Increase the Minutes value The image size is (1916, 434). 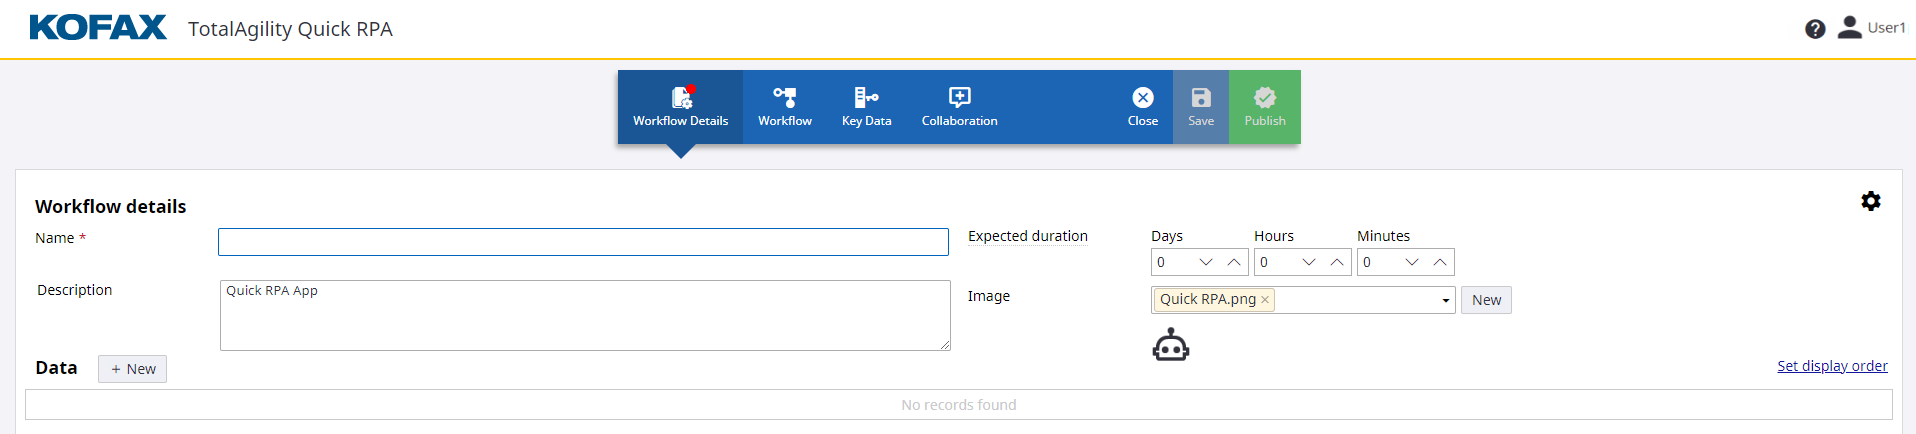pos(1440,262)
